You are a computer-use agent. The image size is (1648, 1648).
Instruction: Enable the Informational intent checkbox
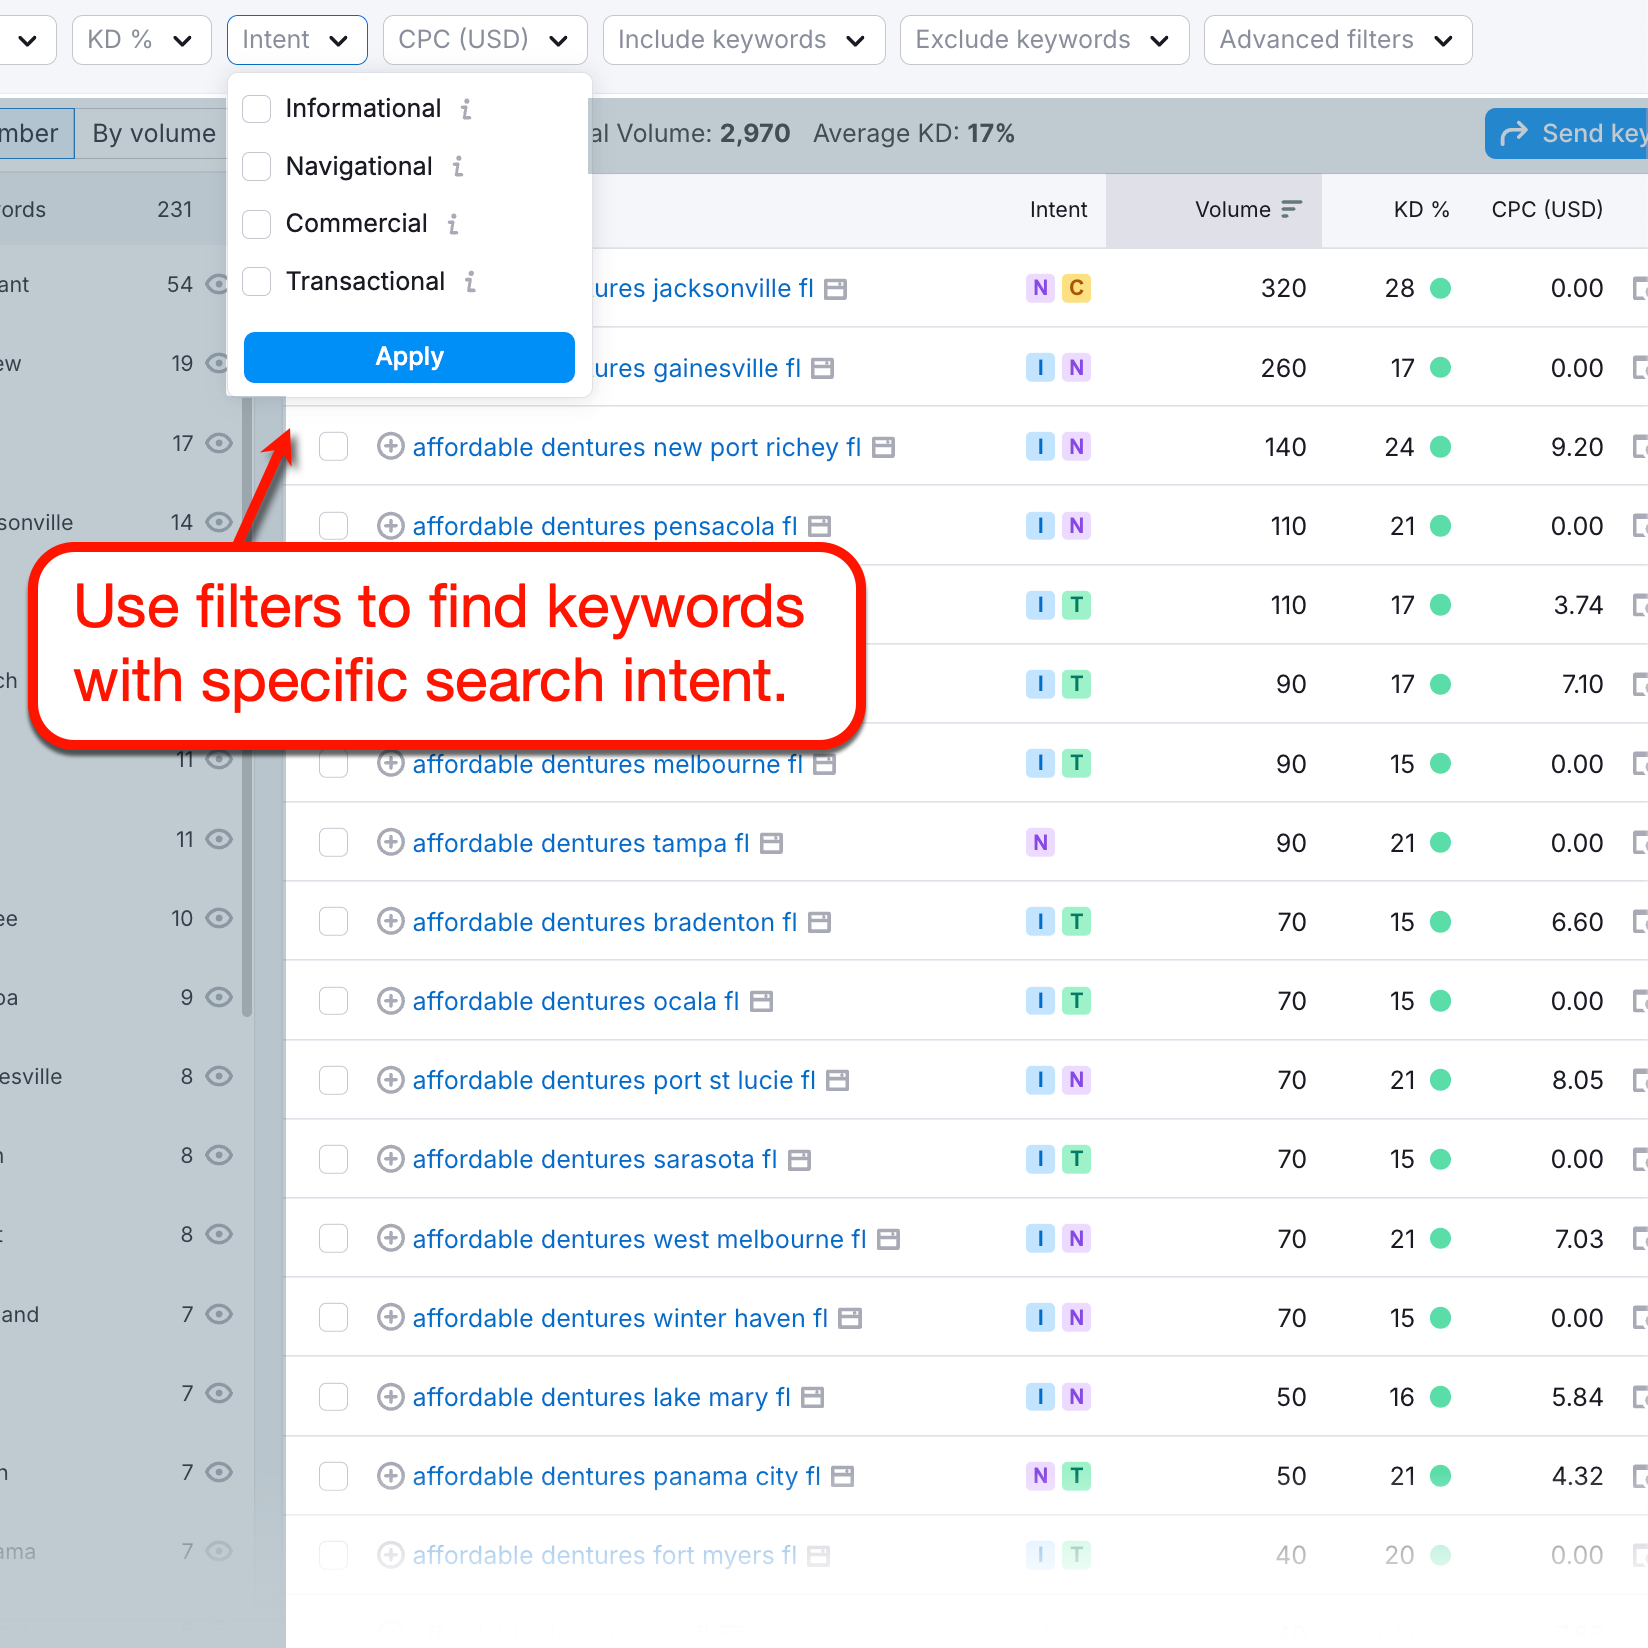coord(256,109)
